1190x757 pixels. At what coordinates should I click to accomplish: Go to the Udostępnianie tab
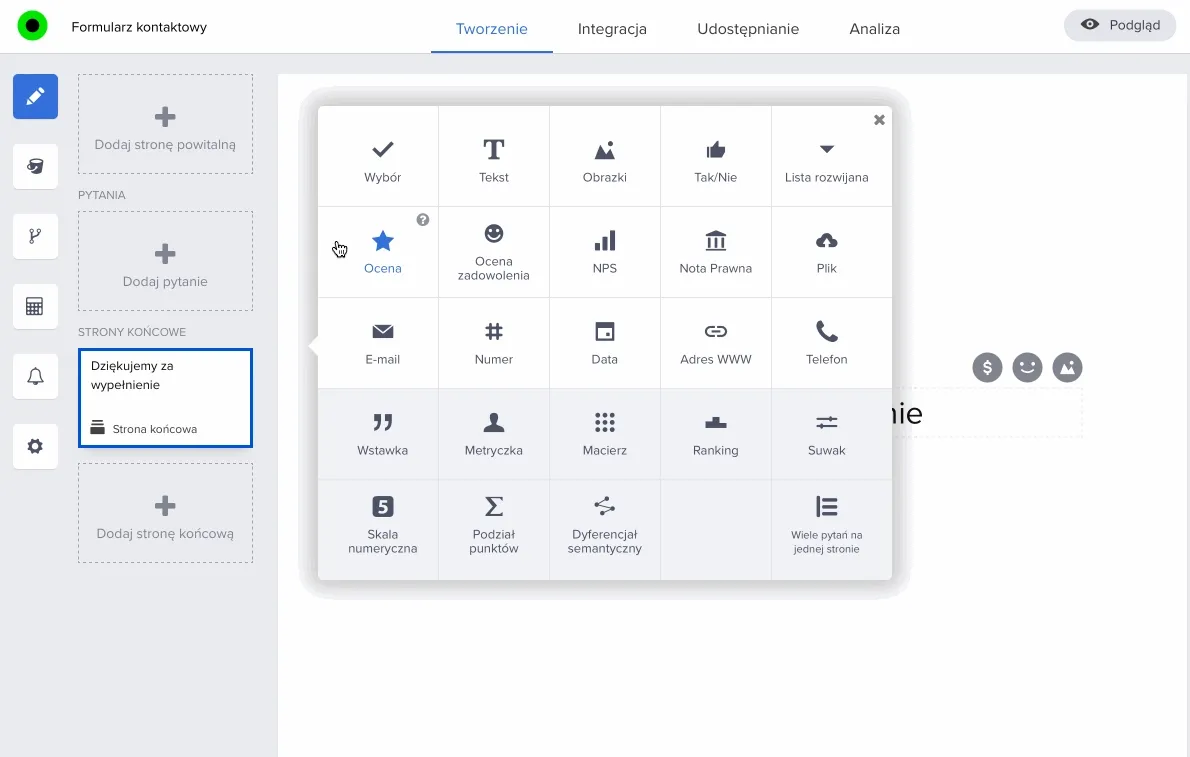[x=748, y=29]
